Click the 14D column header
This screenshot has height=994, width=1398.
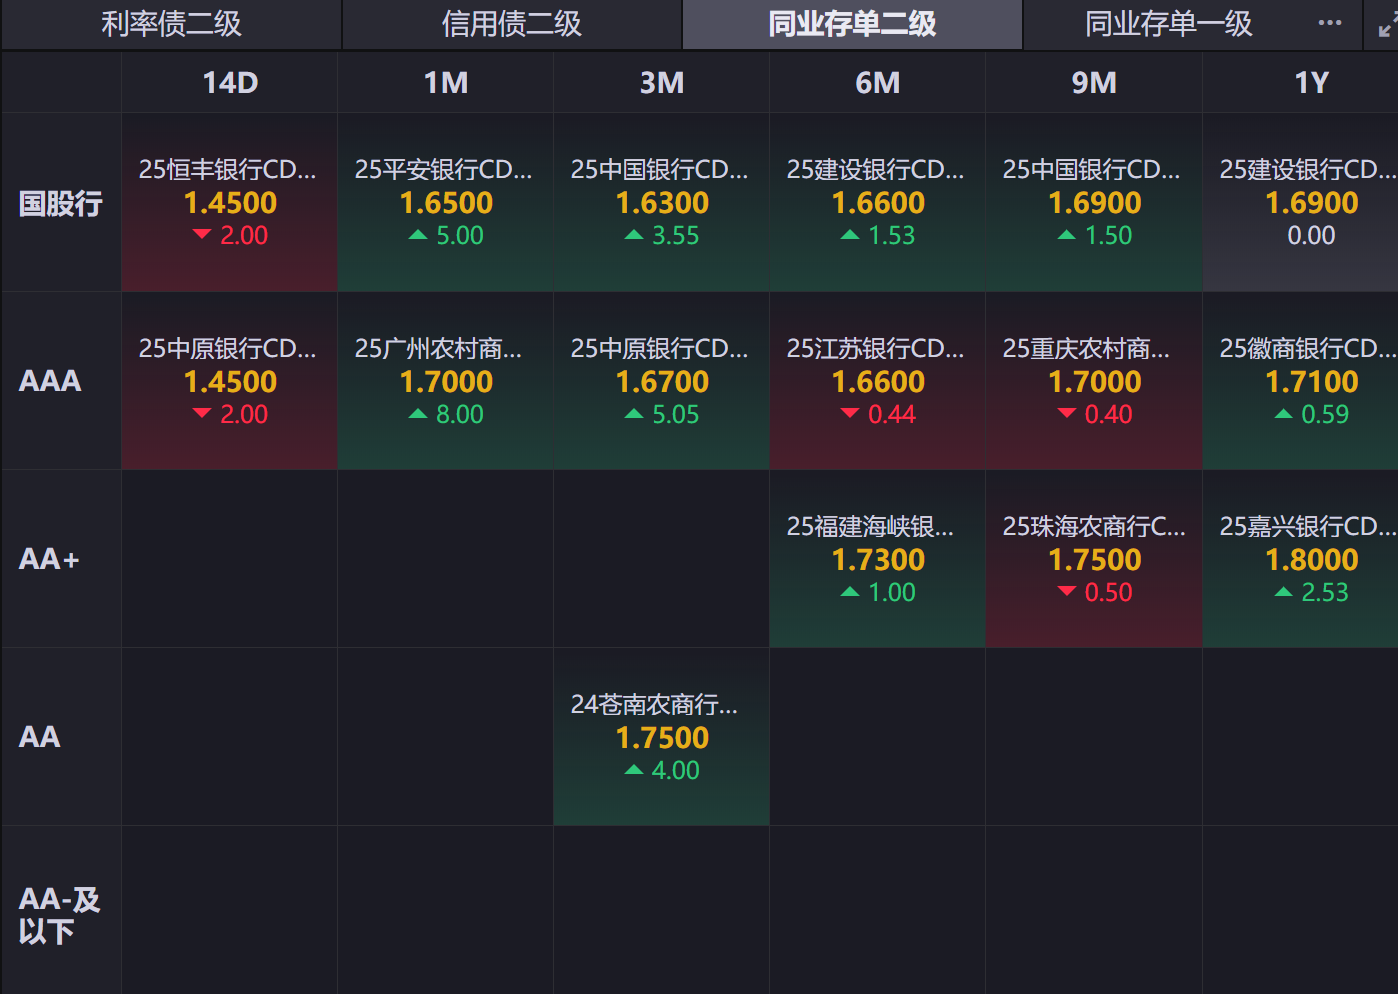click(230, 82)
